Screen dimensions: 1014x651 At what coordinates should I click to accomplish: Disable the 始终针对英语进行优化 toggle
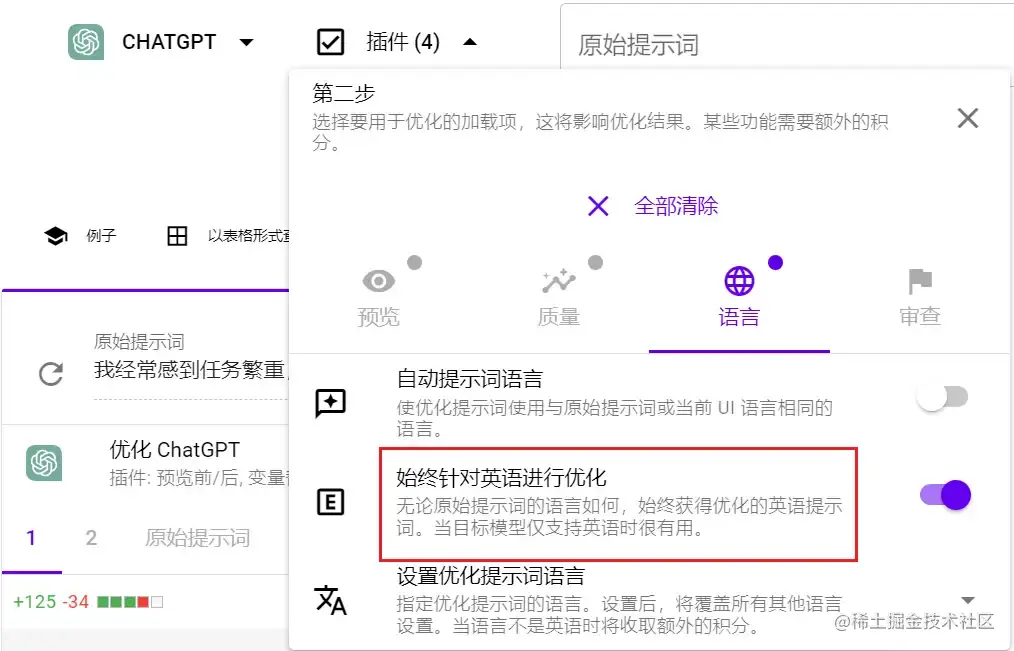[945, 495]
